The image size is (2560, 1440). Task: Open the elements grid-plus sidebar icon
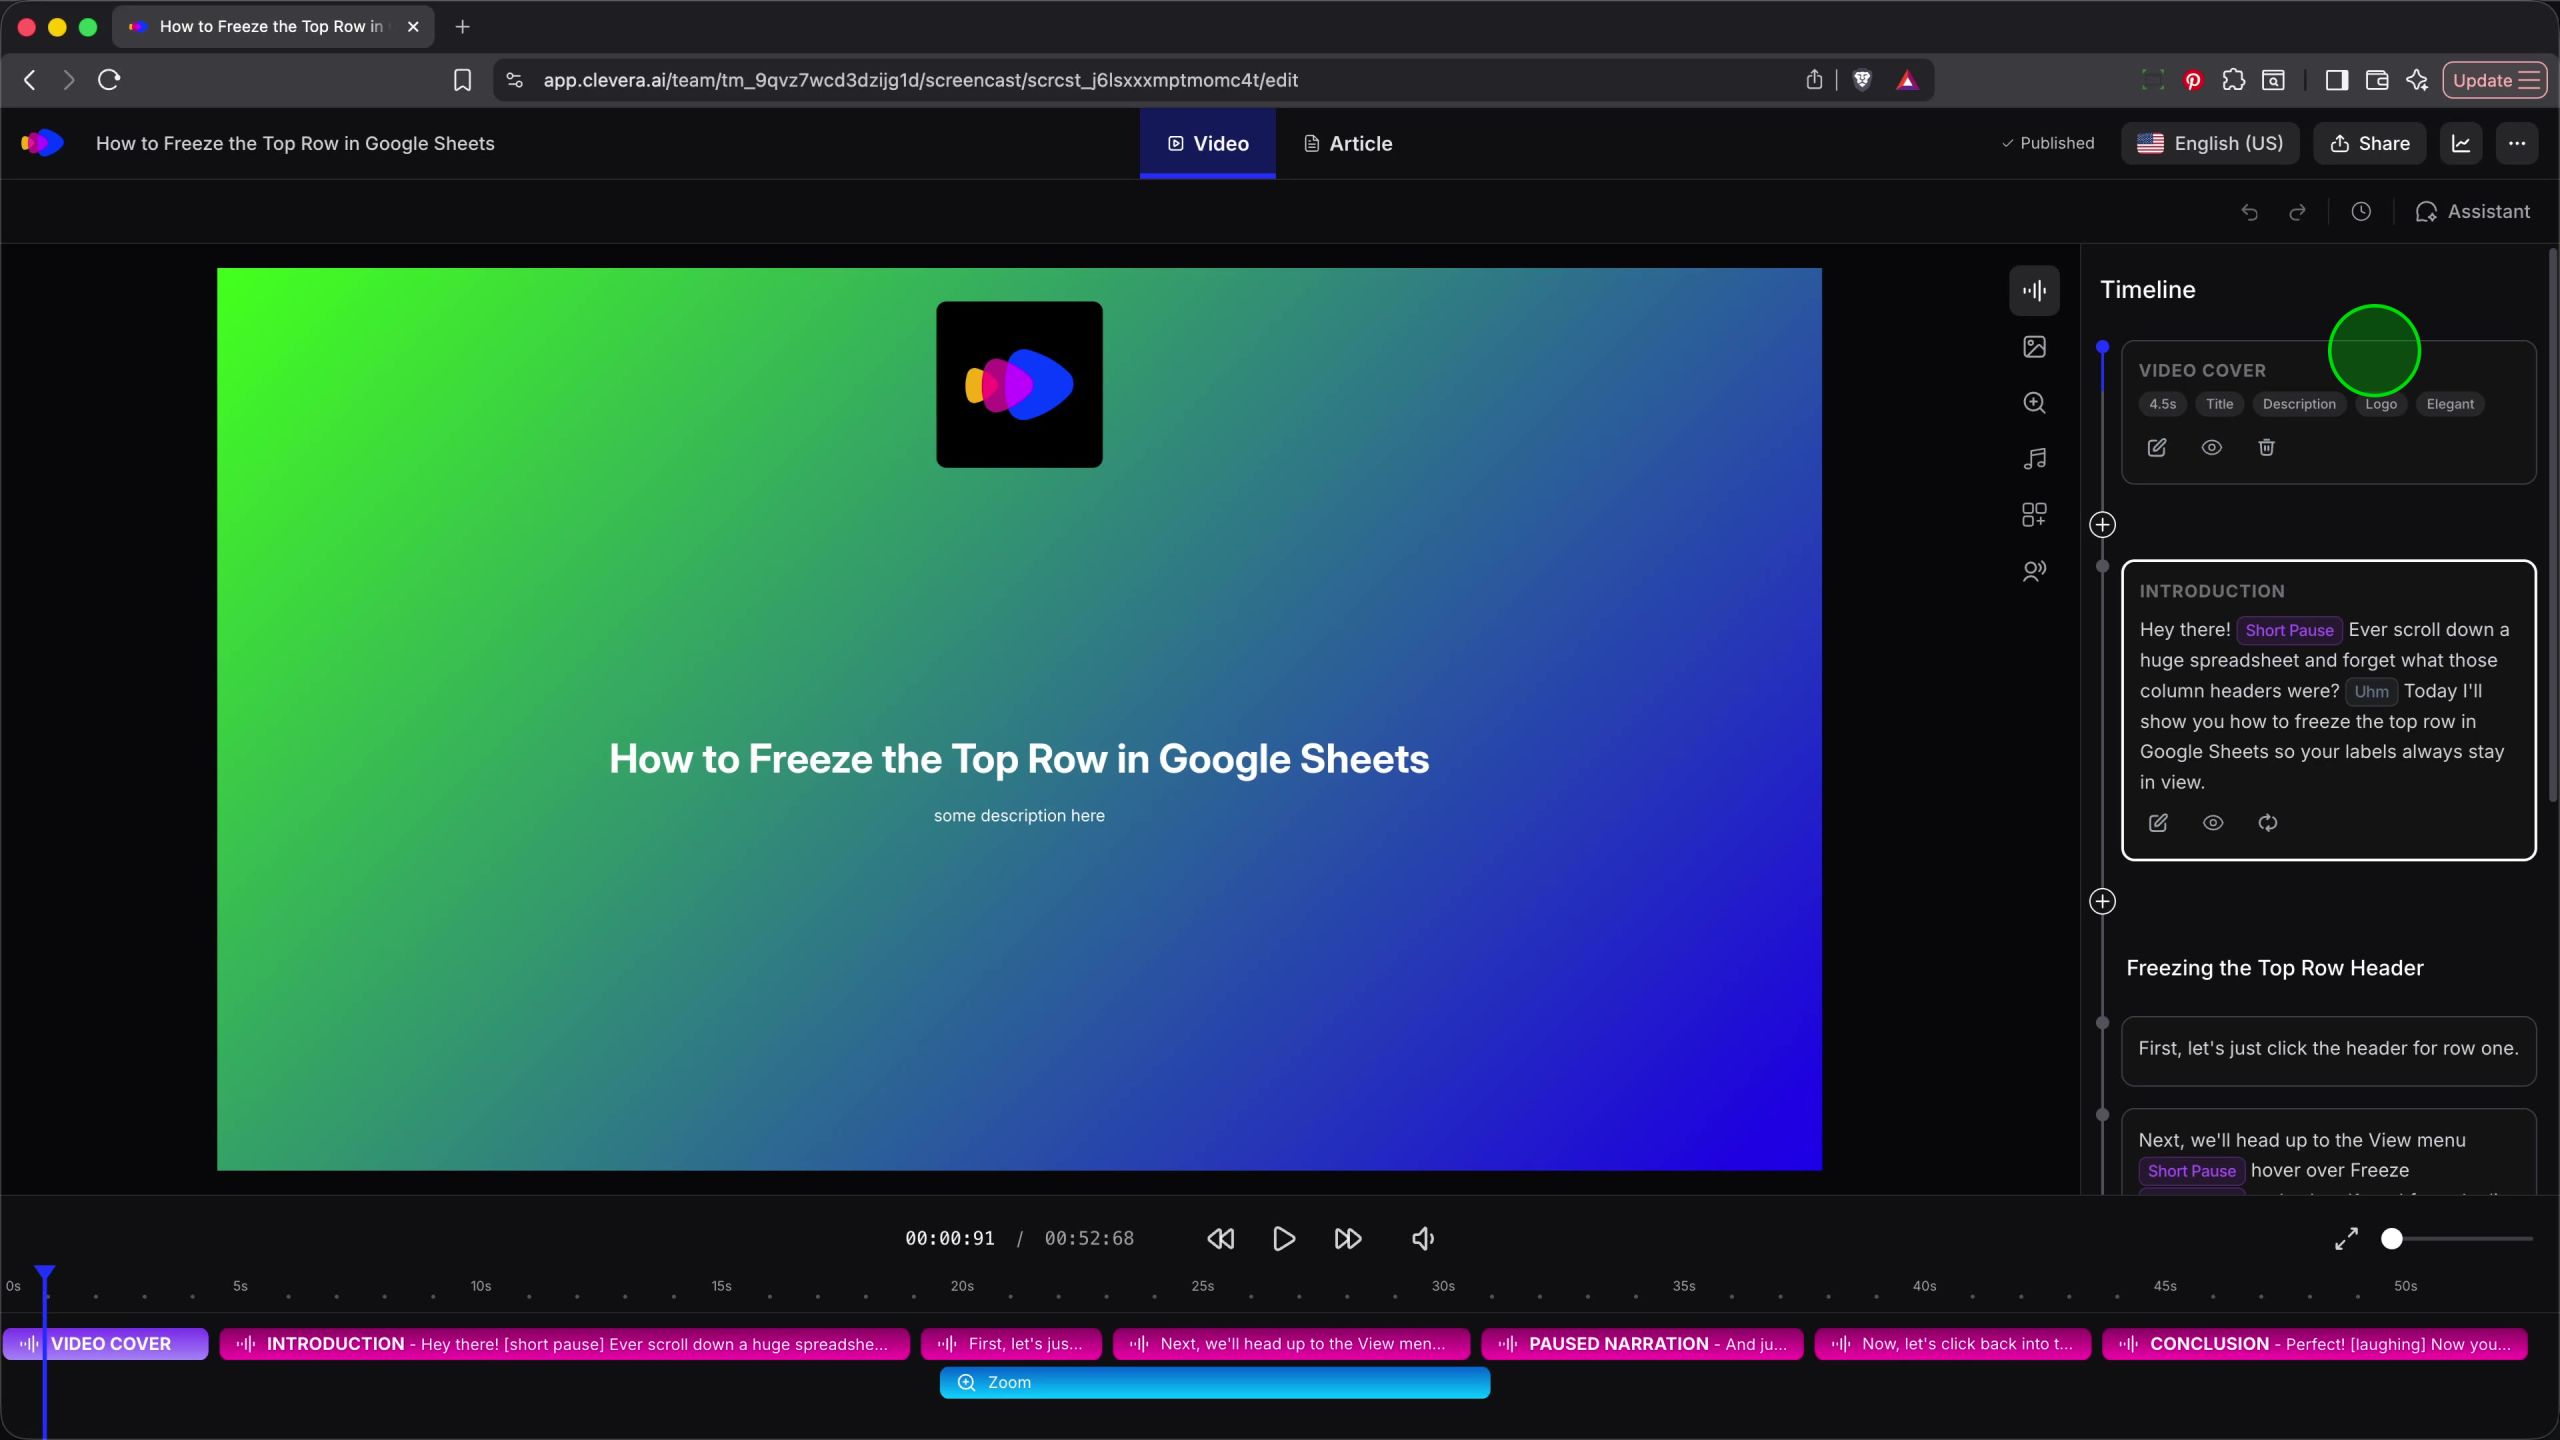[x=2034, y=515]
